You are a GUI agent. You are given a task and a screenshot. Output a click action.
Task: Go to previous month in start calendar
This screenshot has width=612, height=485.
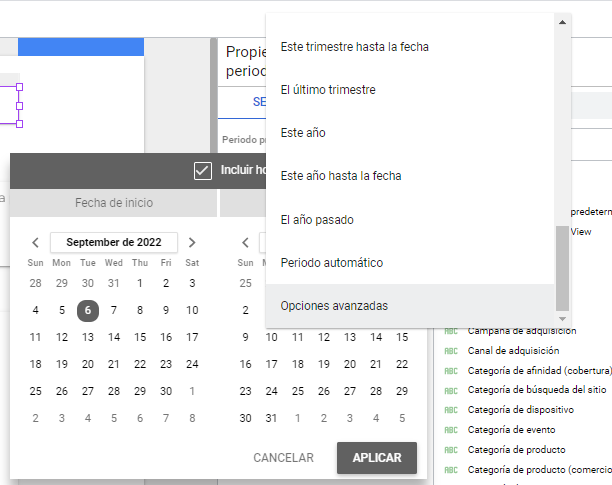click(36, 242)
